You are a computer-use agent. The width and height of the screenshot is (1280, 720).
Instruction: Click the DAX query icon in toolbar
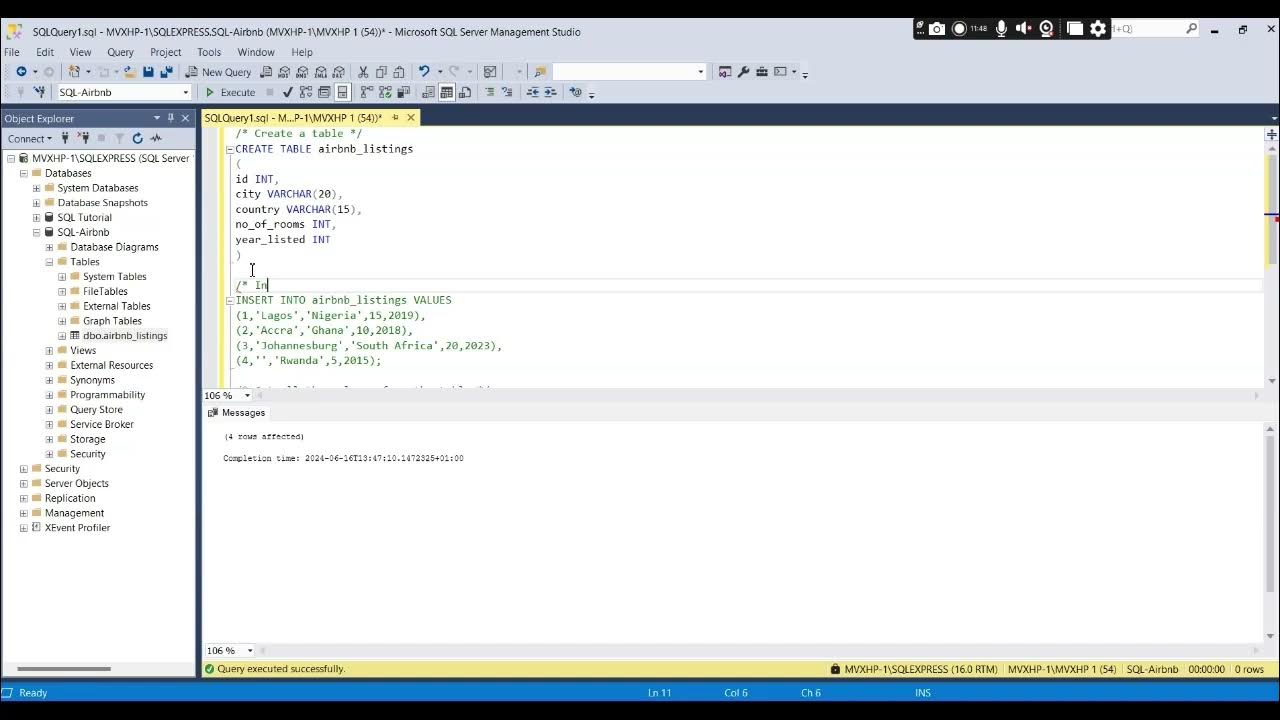point(339,72)
